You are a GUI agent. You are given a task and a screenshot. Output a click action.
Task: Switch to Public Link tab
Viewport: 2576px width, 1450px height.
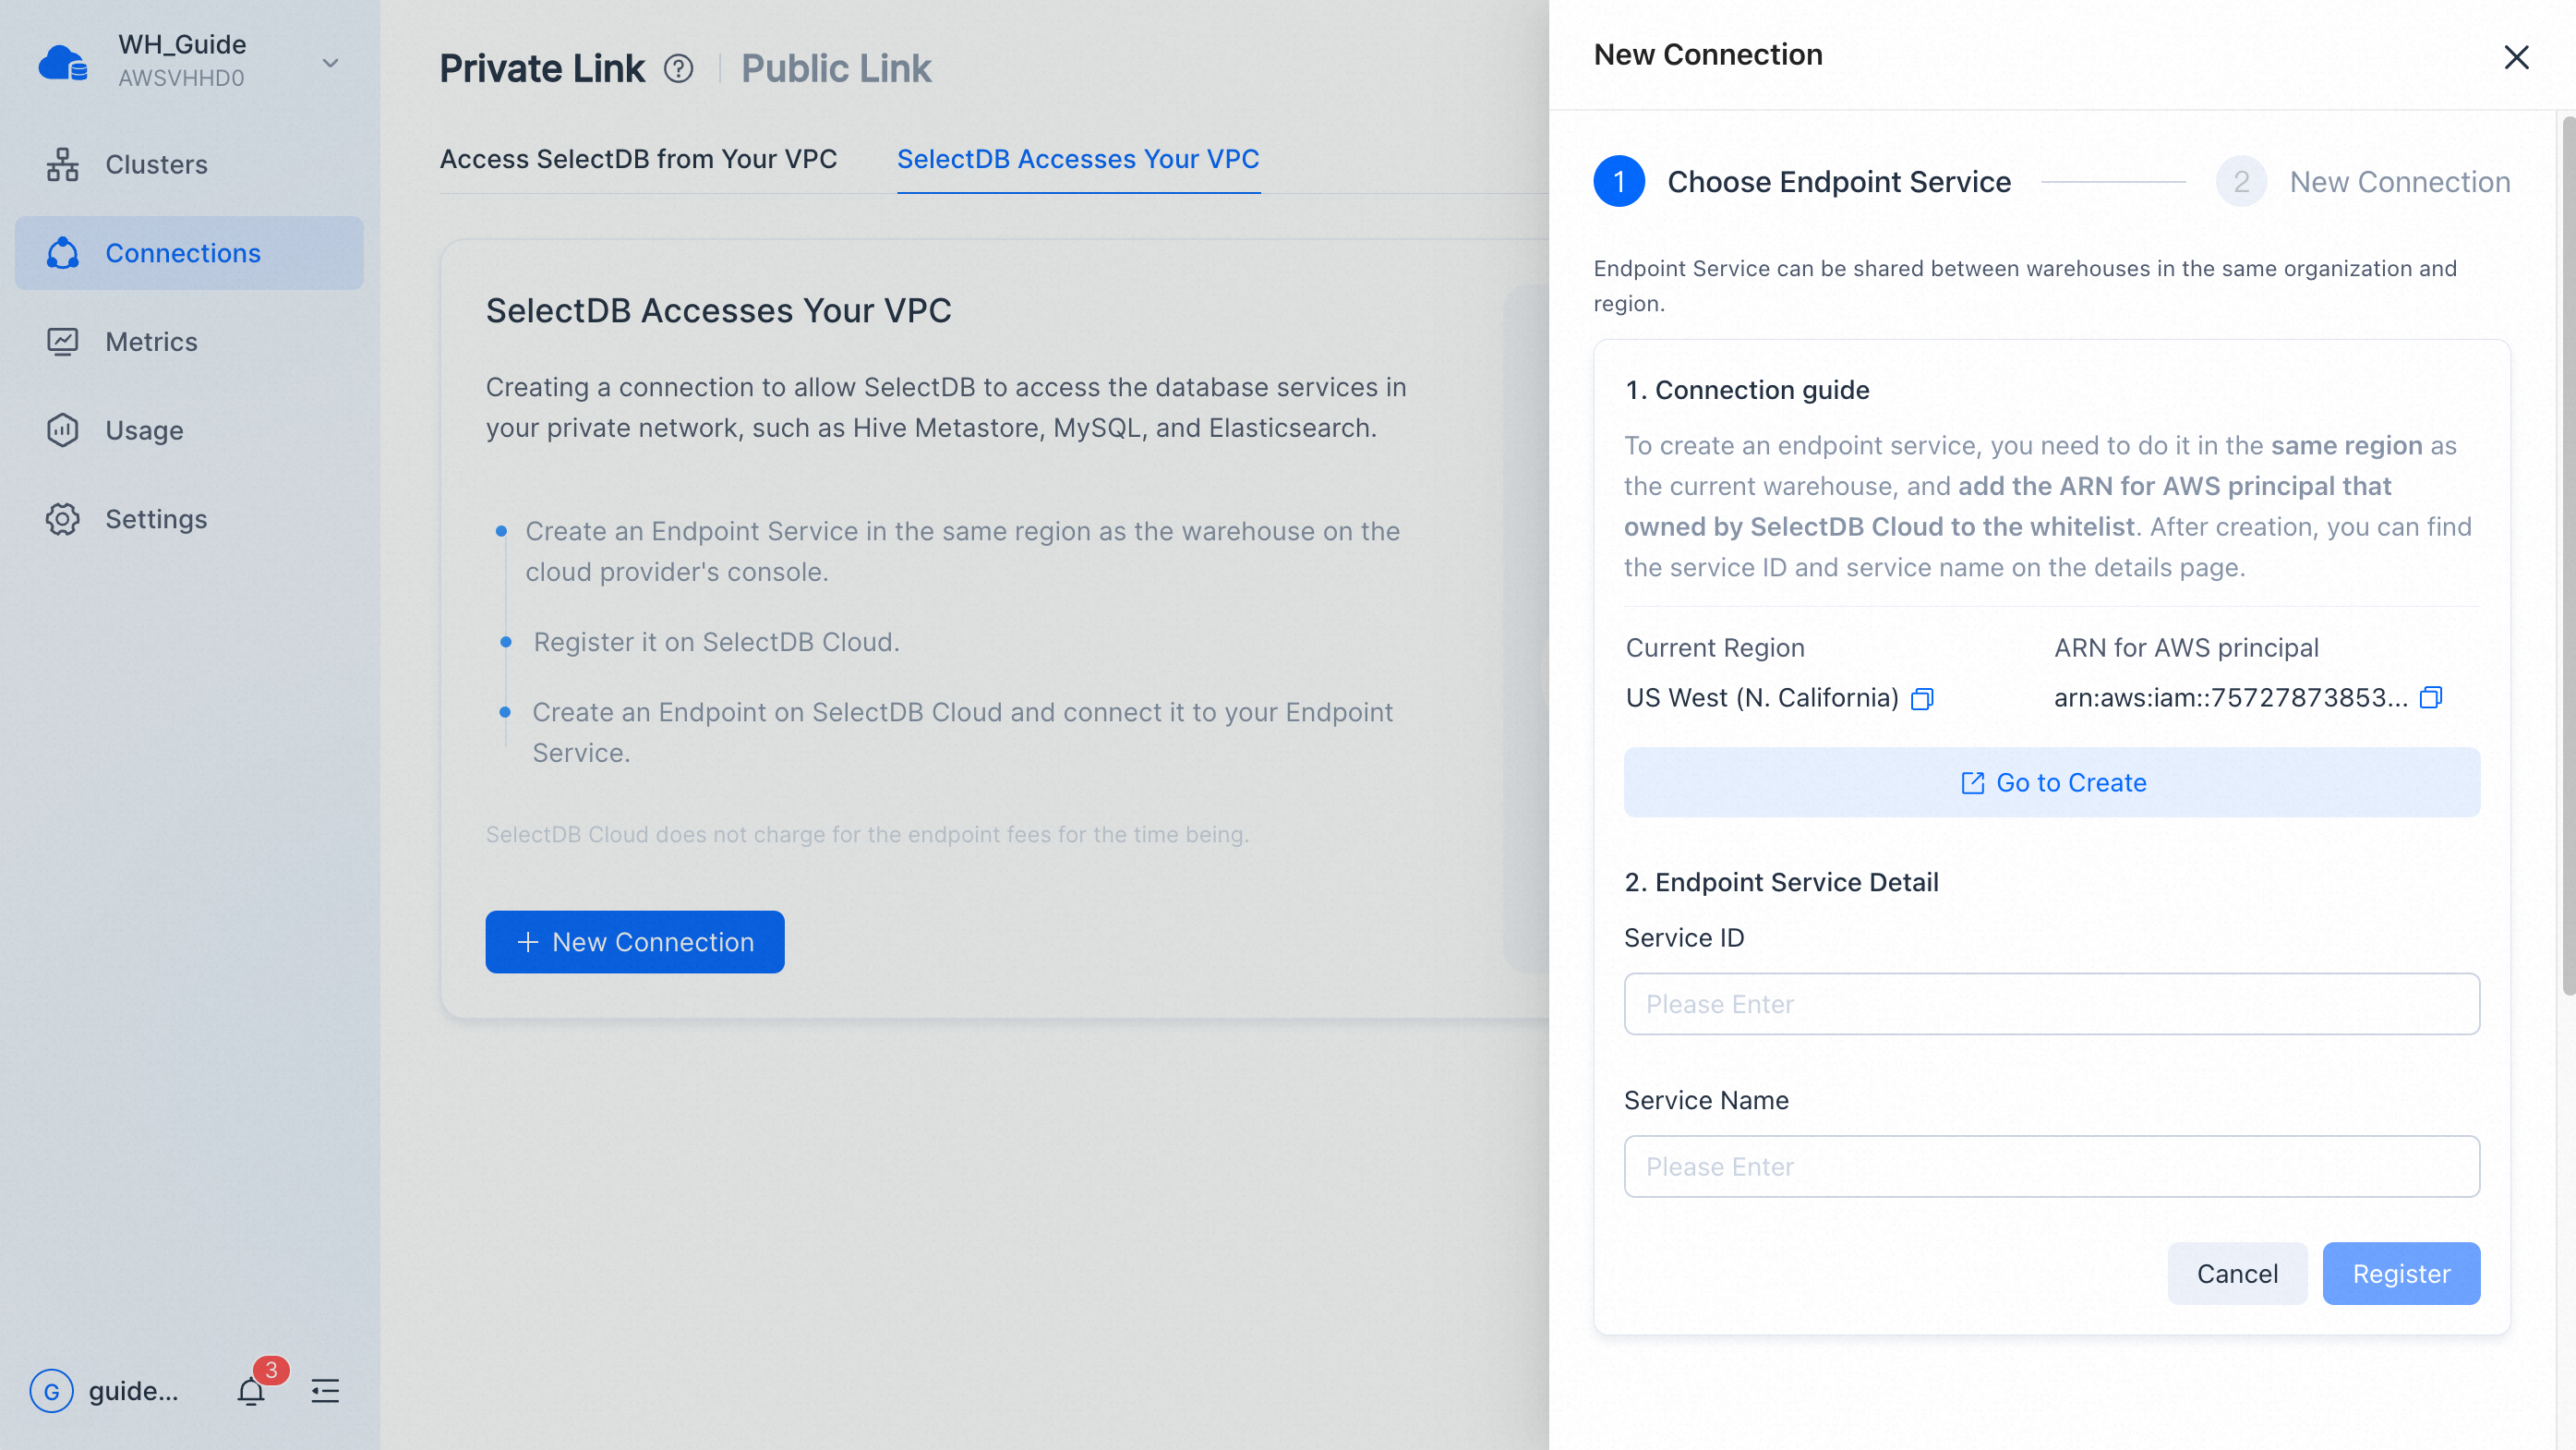pos(836,69)
